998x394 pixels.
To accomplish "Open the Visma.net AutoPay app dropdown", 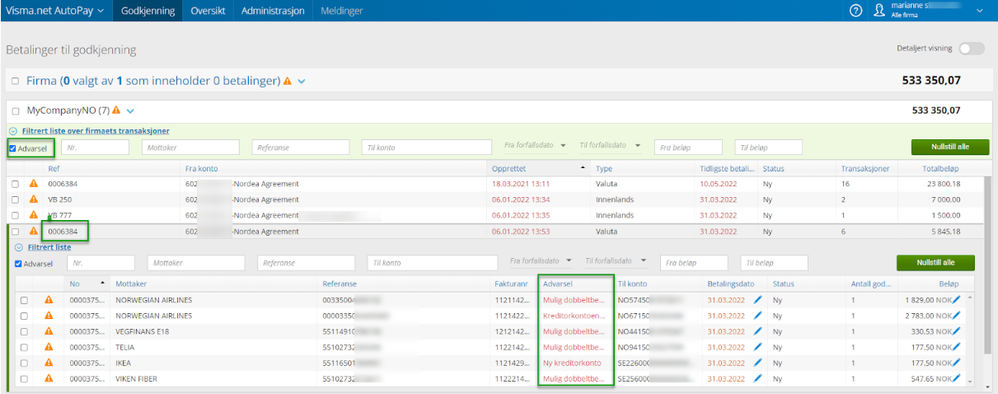I will pyautogui.click(x=54, y=11).
